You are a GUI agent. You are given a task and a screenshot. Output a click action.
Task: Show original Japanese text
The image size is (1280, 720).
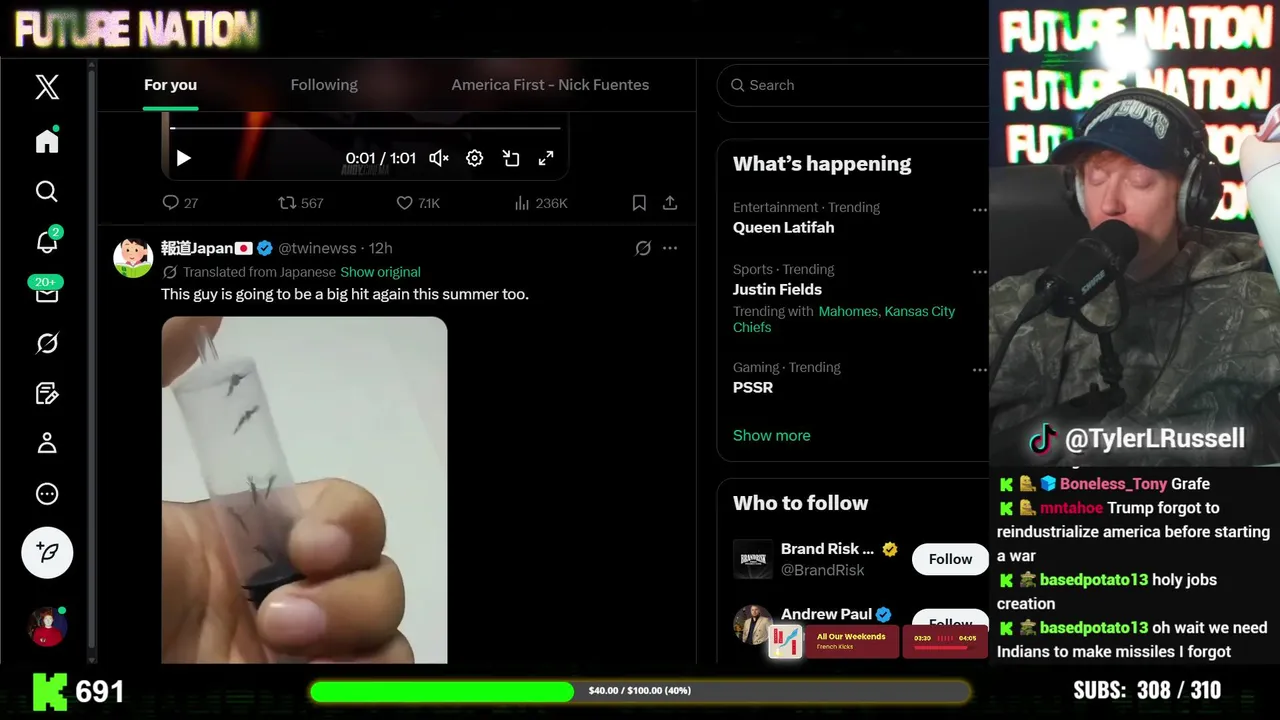tap(380, 272)
